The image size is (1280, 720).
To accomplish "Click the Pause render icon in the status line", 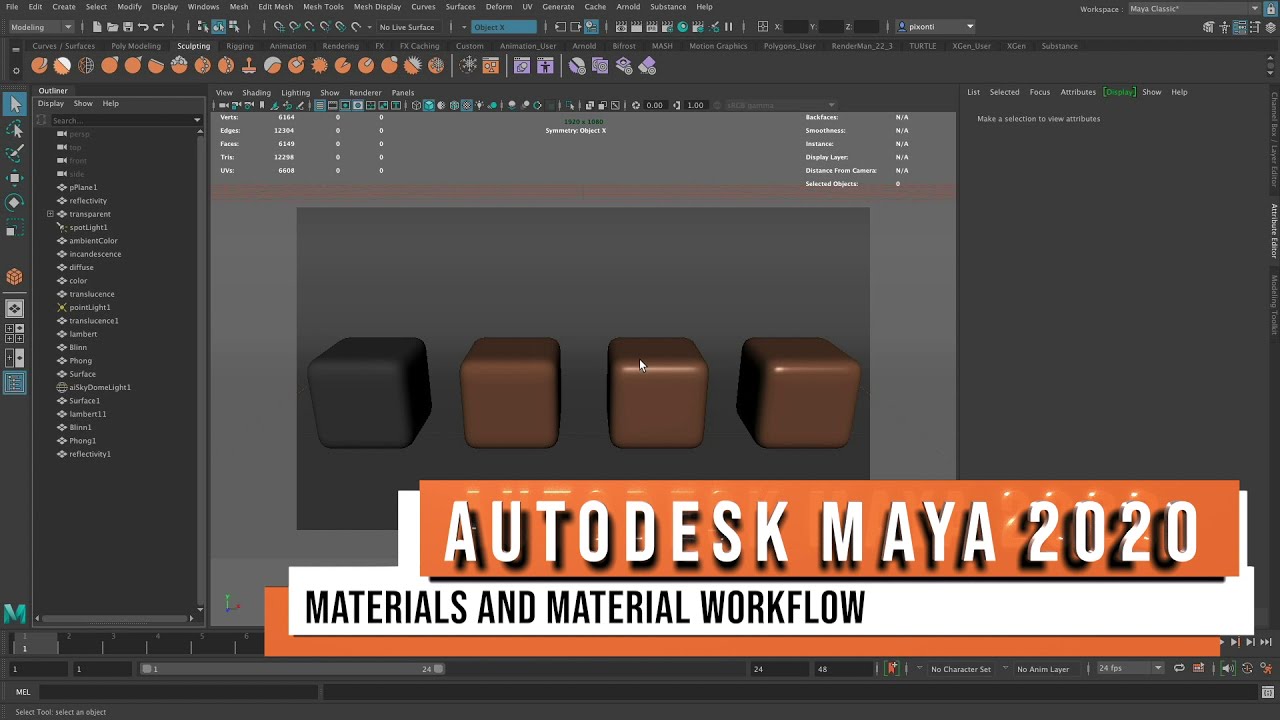I will [729, 27].
